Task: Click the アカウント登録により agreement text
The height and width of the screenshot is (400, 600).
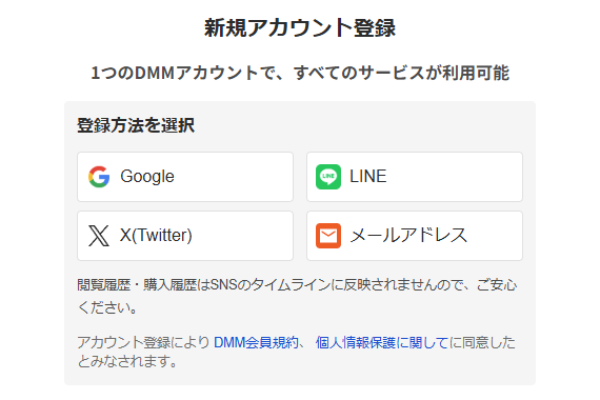Action: coord(143,343)
